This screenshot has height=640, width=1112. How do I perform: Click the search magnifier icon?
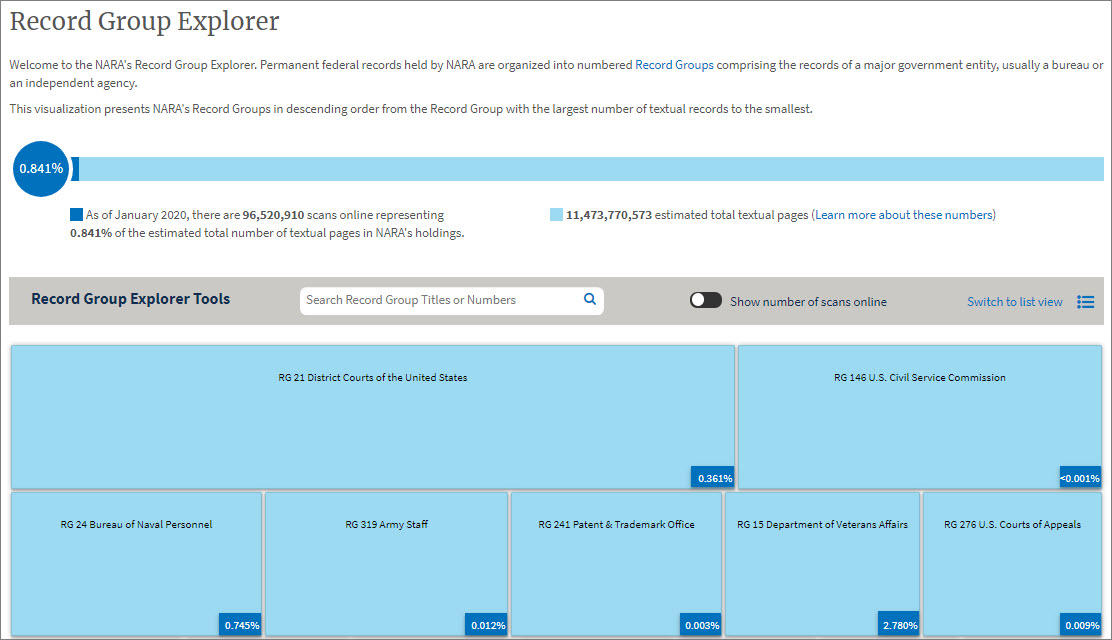coord(590,300)
